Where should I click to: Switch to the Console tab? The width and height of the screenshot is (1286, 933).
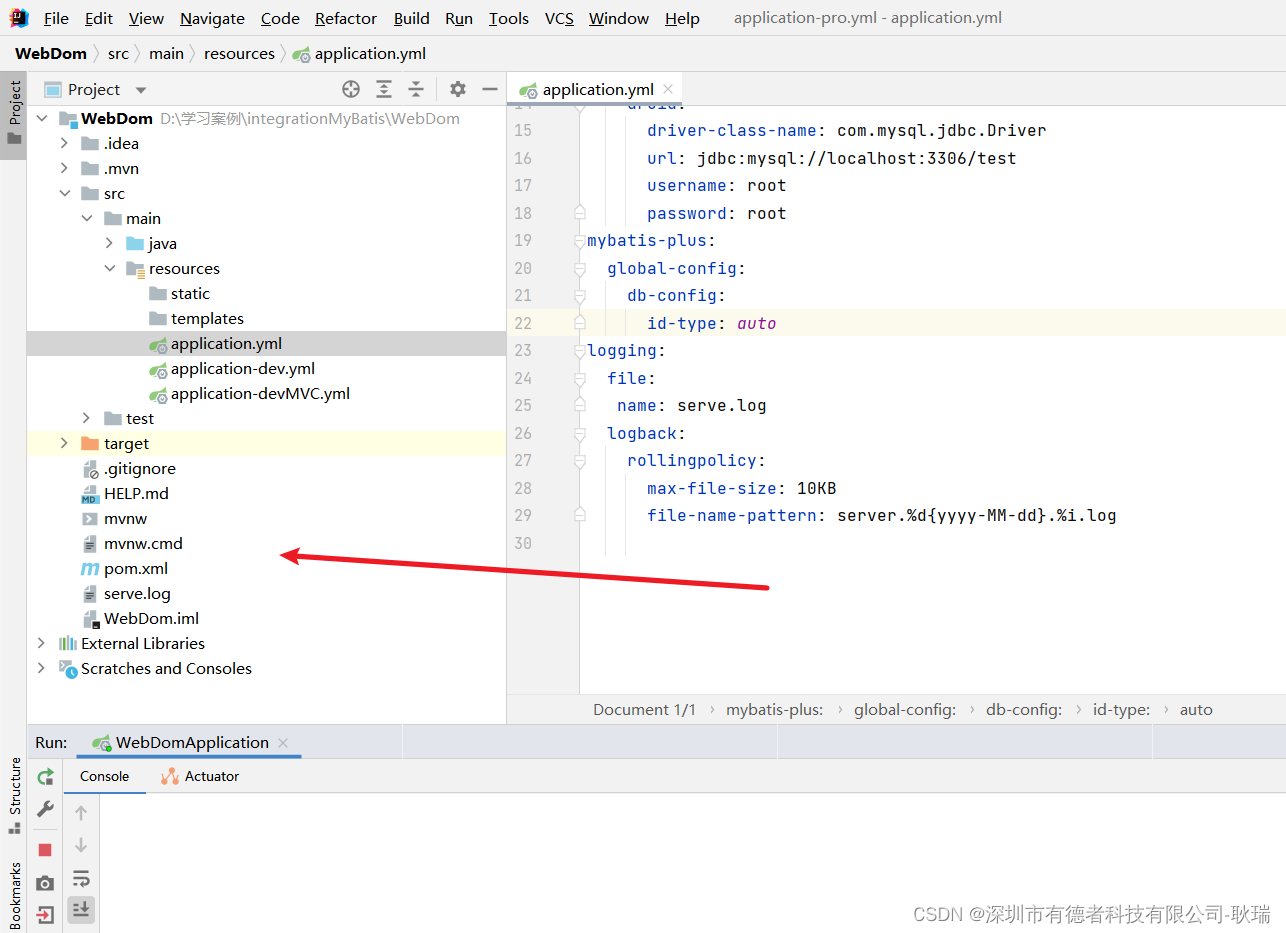tap(105, 776)
